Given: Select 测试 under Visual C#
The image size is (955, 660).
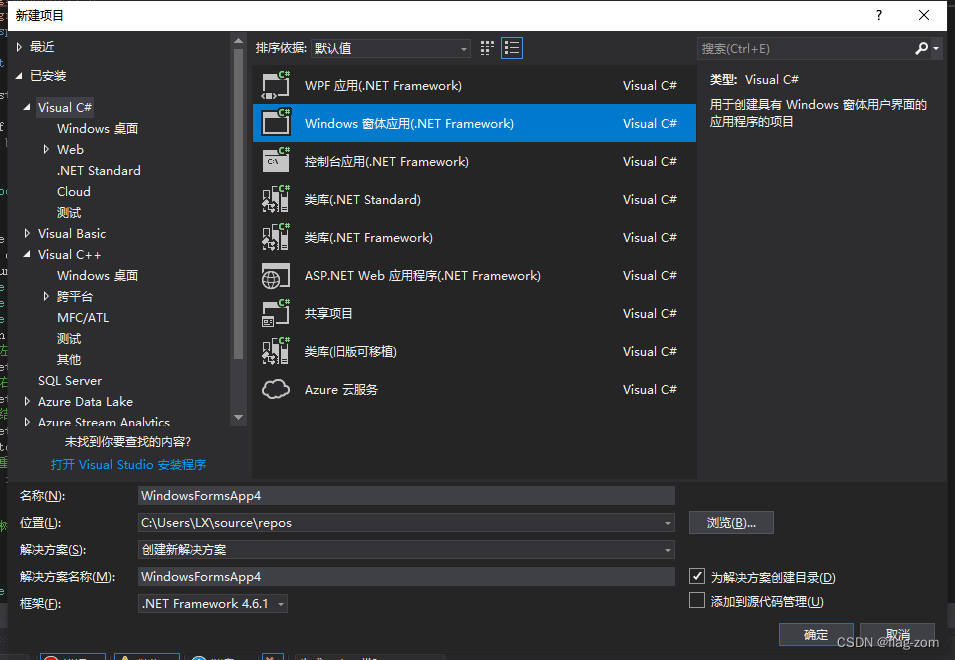Looking at the screenshot, I should [x=69, y=212].
